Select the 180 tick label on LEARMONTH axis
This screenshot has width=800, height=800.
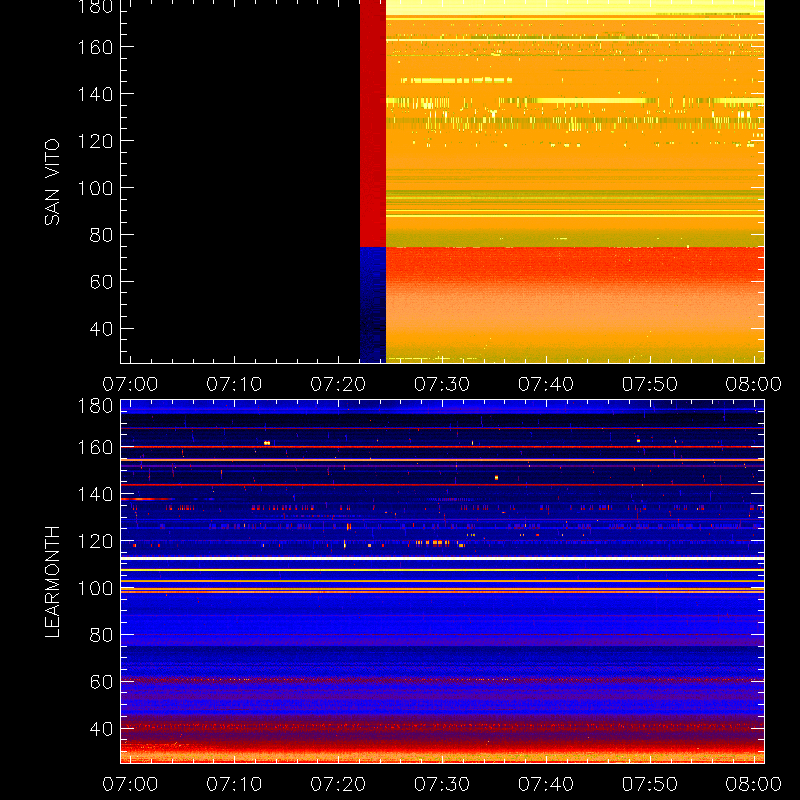tap(95, 406)
